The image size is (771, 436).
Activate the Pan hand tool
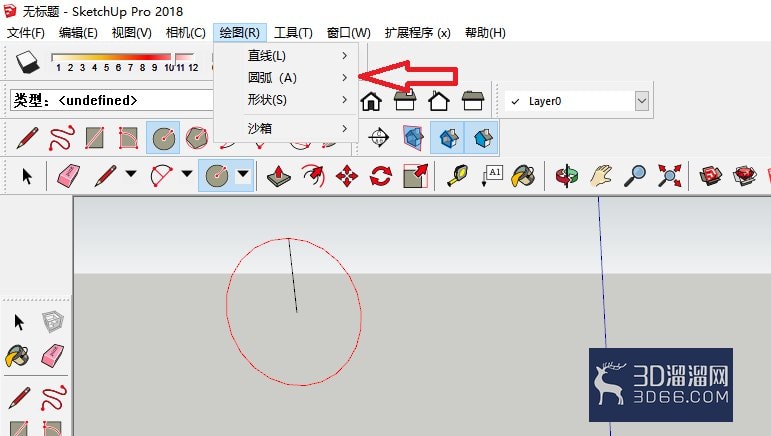[601, 175]
